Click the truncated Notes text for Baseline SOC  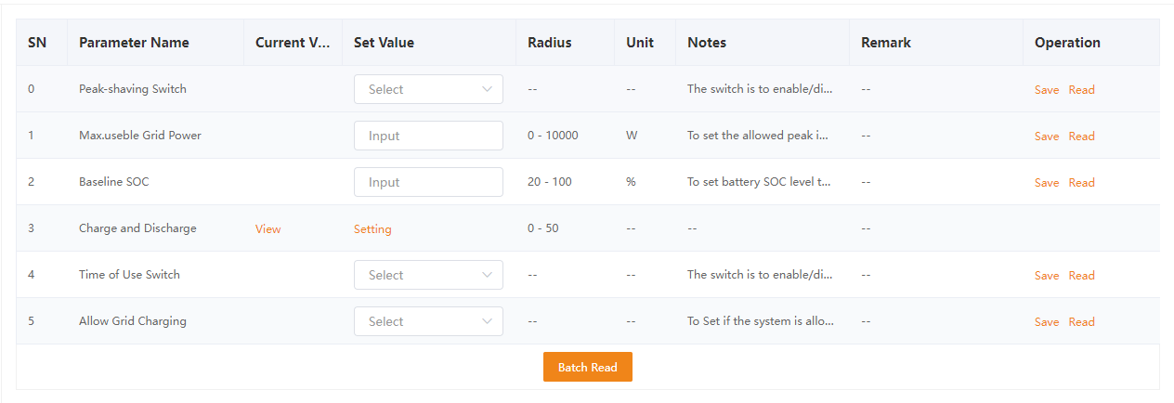click(759, 182)
